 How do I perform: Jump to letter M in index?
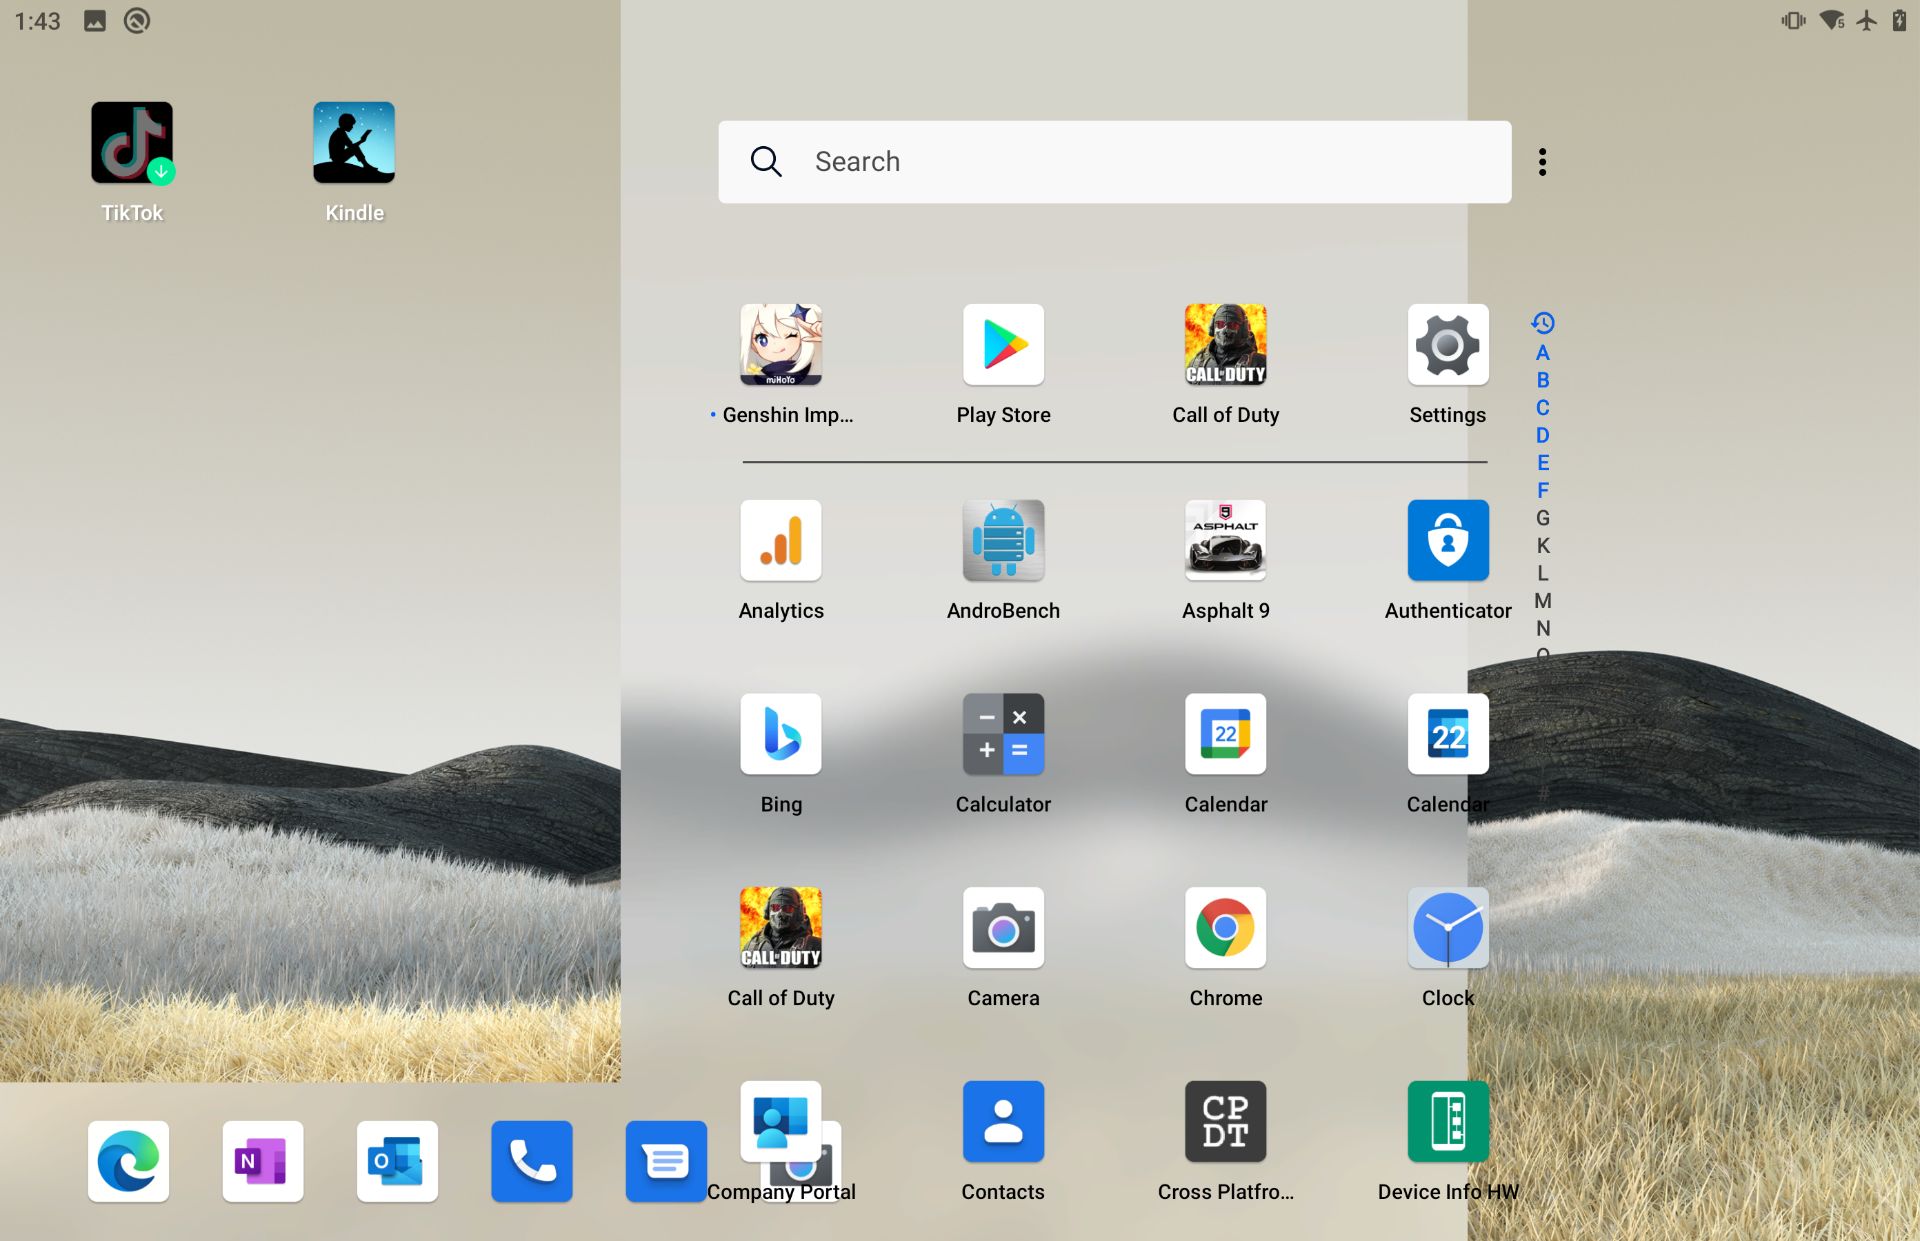coord(1543,601)
